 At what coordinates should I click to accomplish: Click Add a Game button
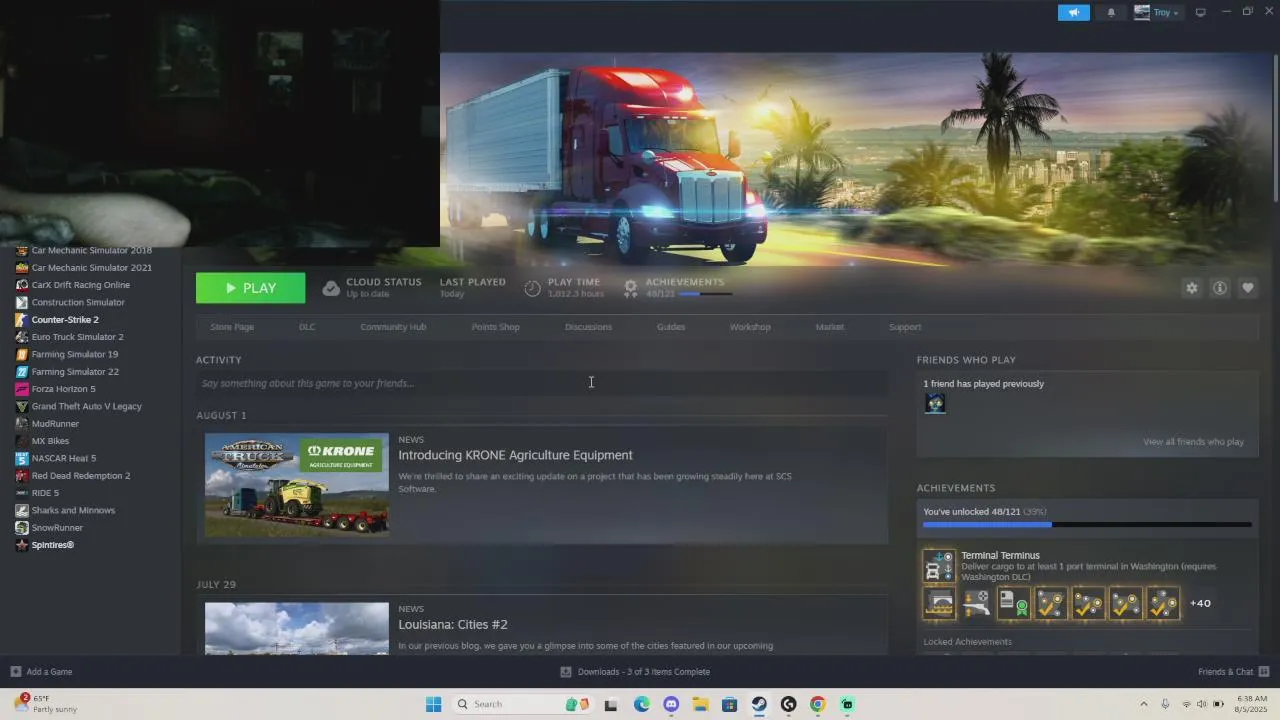pos(41,672)
